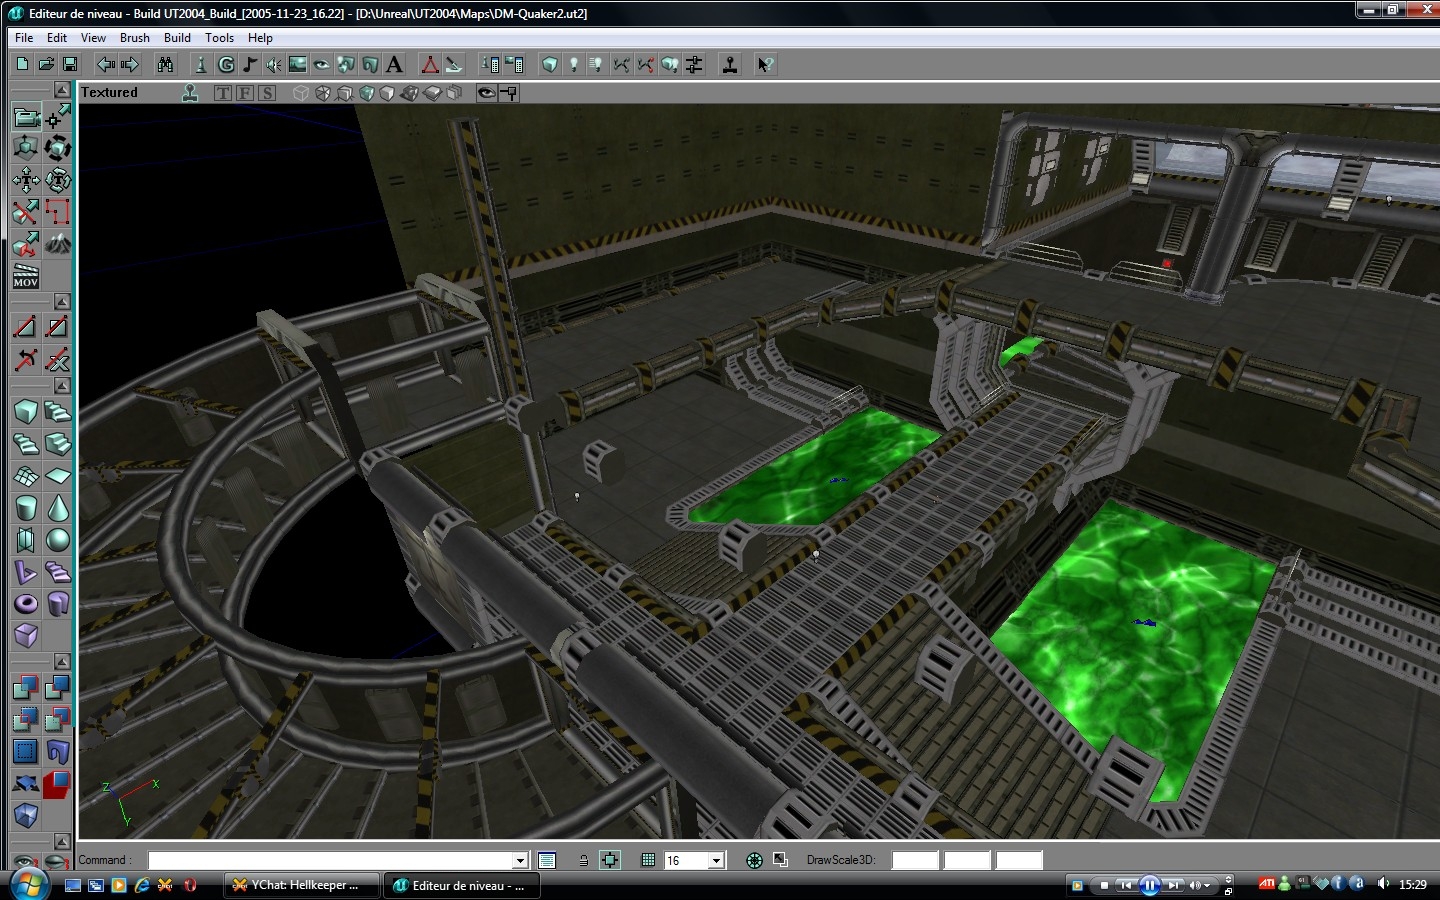Select the Camera Movement tool
This screenshot has width=1440, height=900.
click(26, 117)
